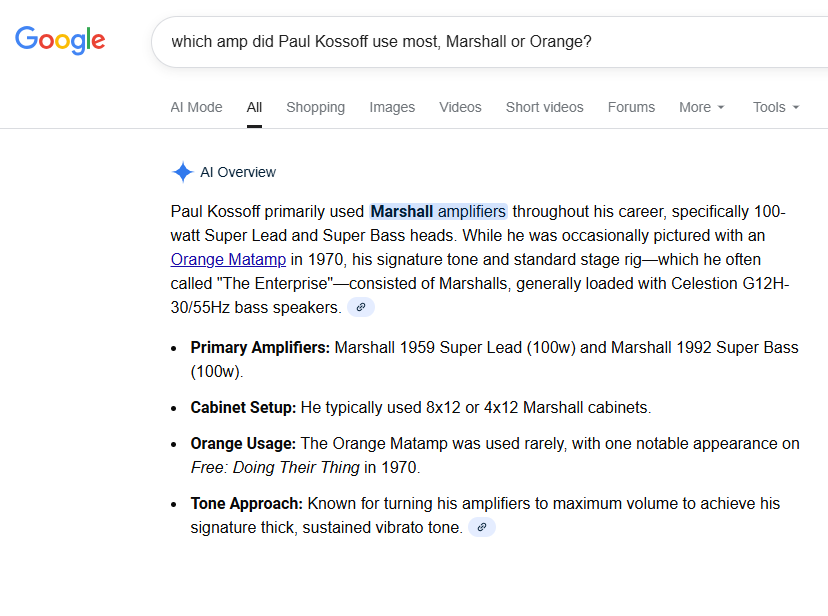This screenshot has width=828, height=616.
Task: Go to Shopping tab
Action: coord(315,107)
